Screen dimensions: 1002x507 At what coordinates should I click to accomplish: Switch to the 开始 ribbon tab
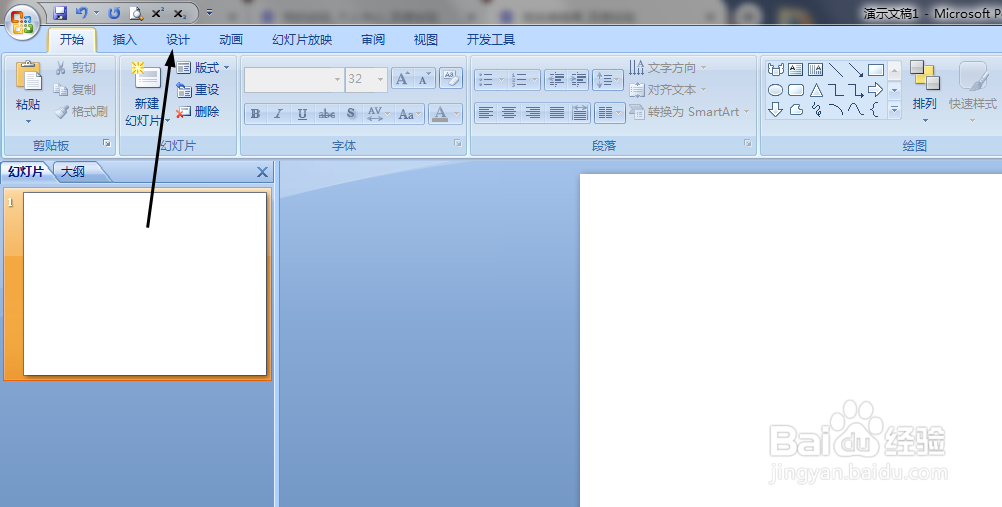pyautogui.click(x=72, y=40)
